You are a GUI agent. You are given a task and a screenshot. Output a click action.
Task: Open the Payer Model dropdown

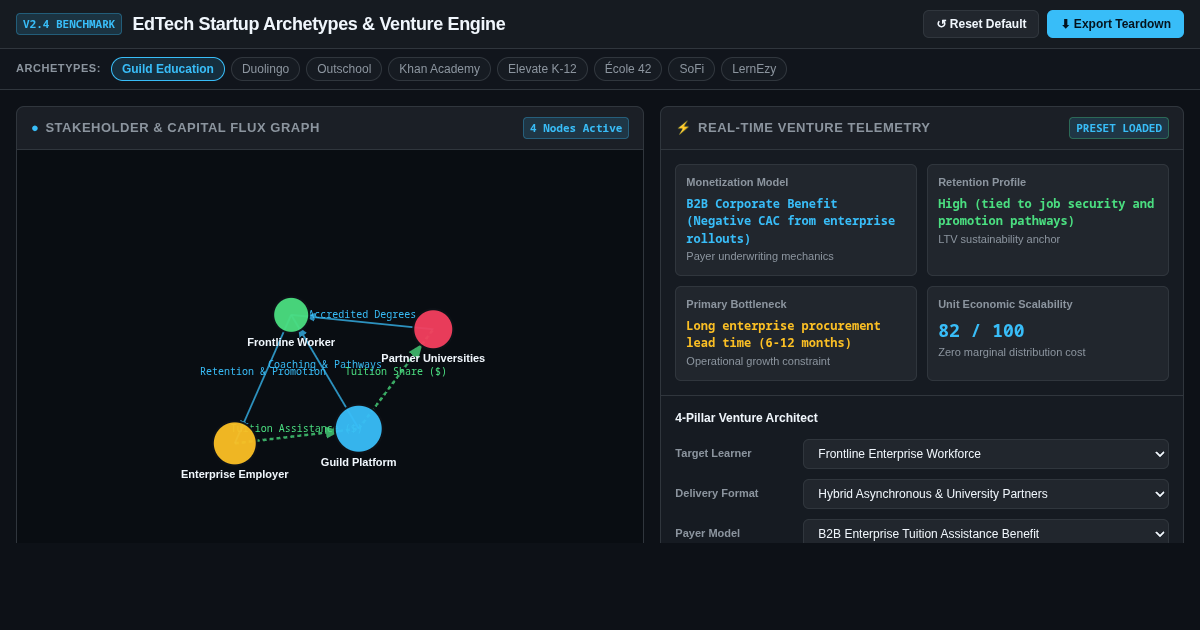tap(986, 534)
